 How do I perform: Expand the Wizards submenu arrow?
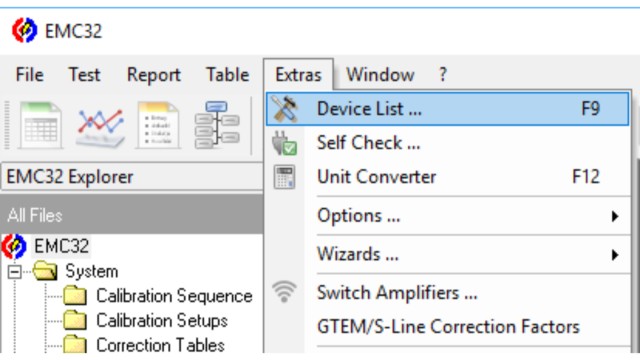click(615, 255)
